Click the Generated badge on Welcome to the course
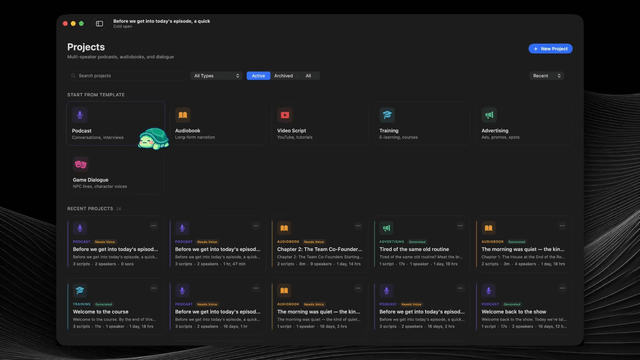 click(103, 304)
